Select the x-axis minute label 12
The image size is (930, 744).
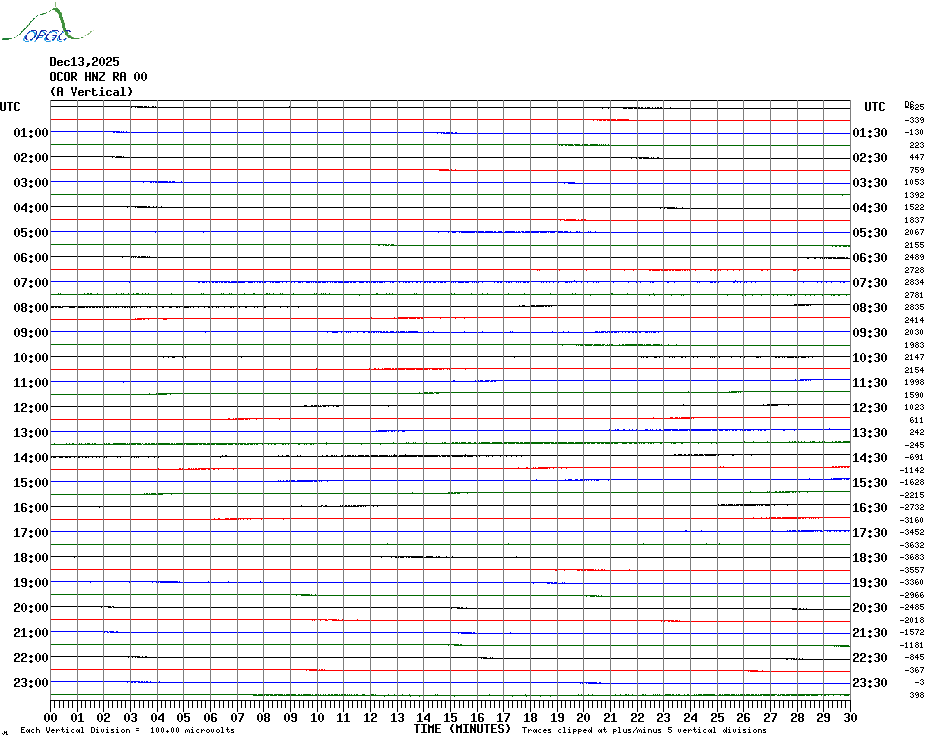tap(370, 718)
